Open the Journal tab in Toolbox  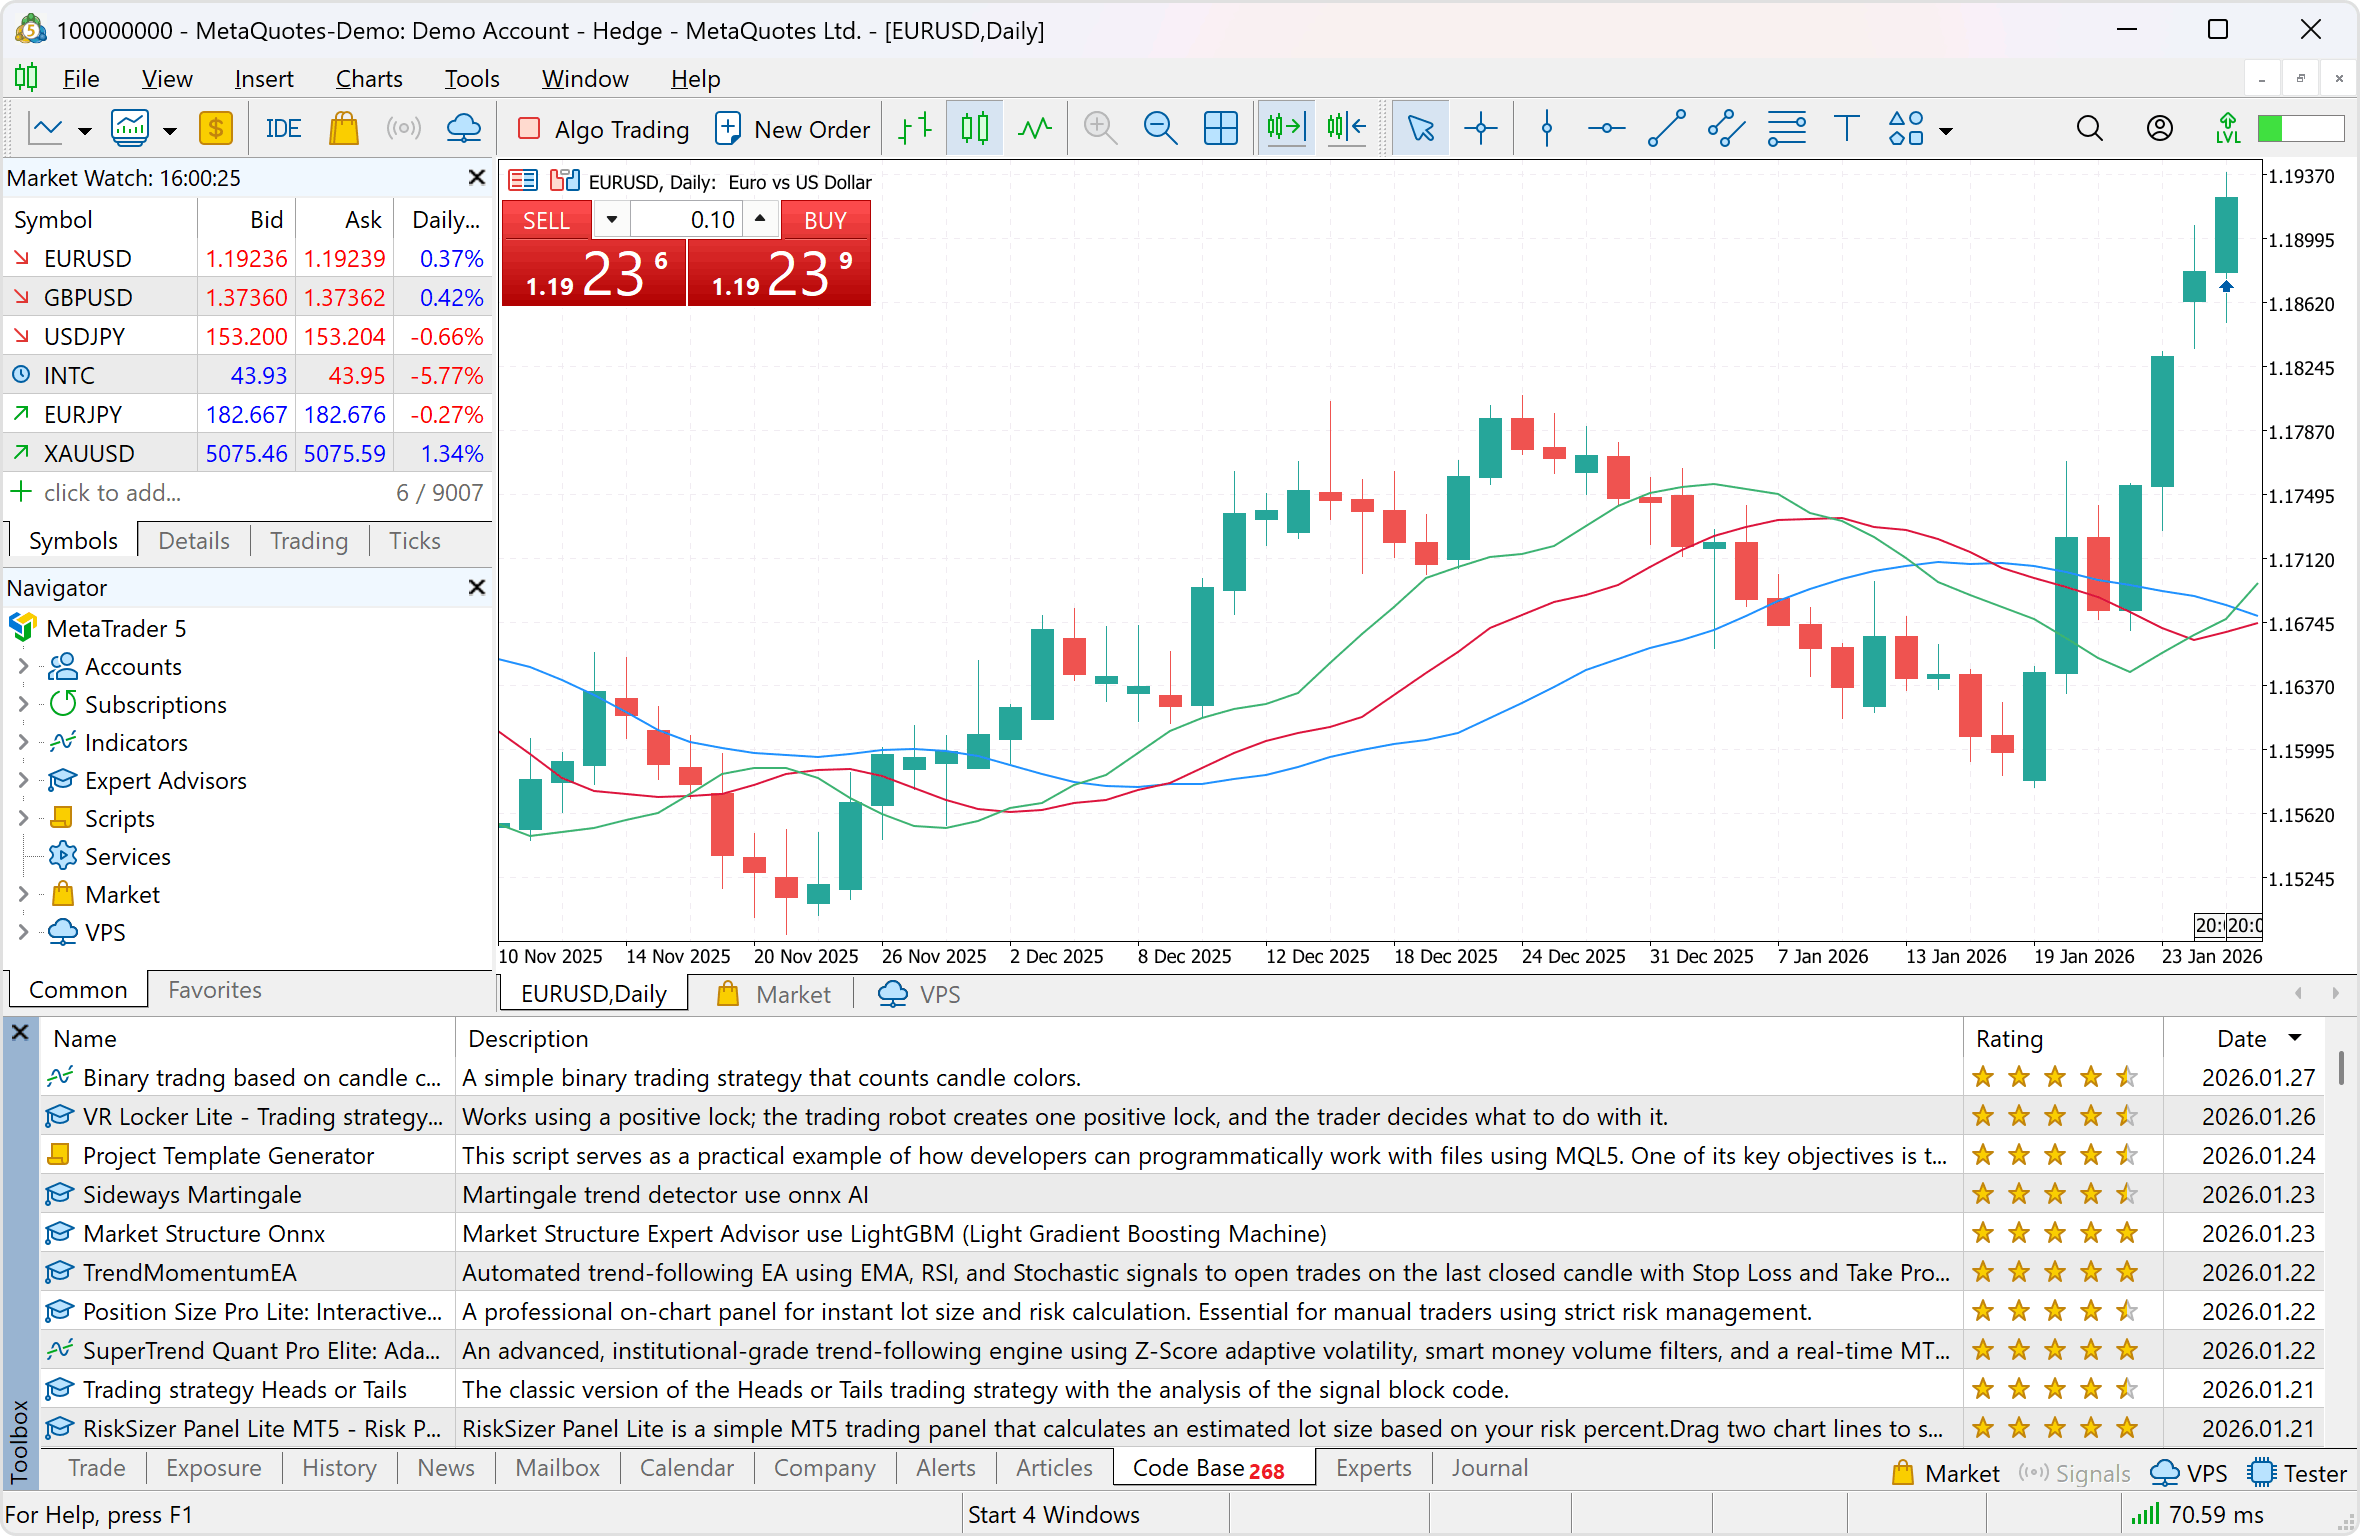(1489, 1468)
